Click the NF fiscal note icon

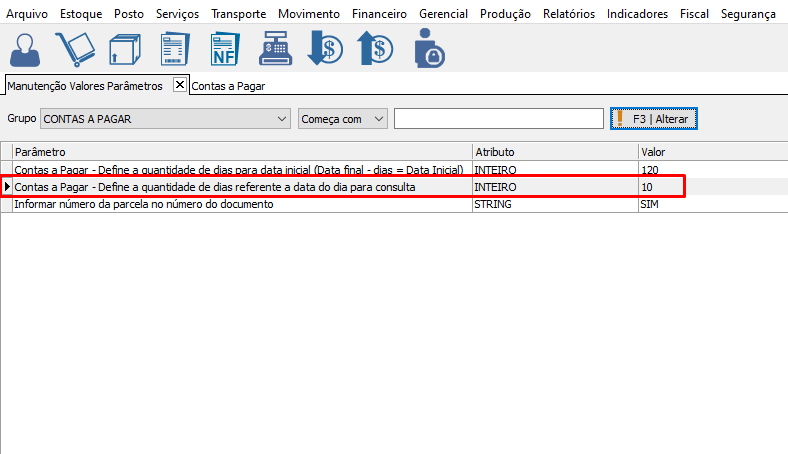(225, 48)
